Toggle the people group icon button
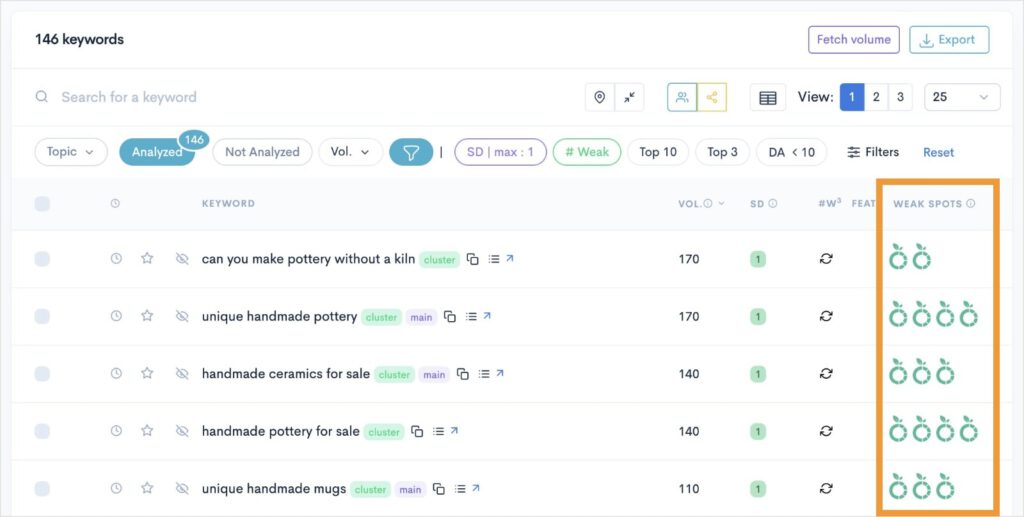Viewport: 1024px width, 517px height. [x=682, y=97]
